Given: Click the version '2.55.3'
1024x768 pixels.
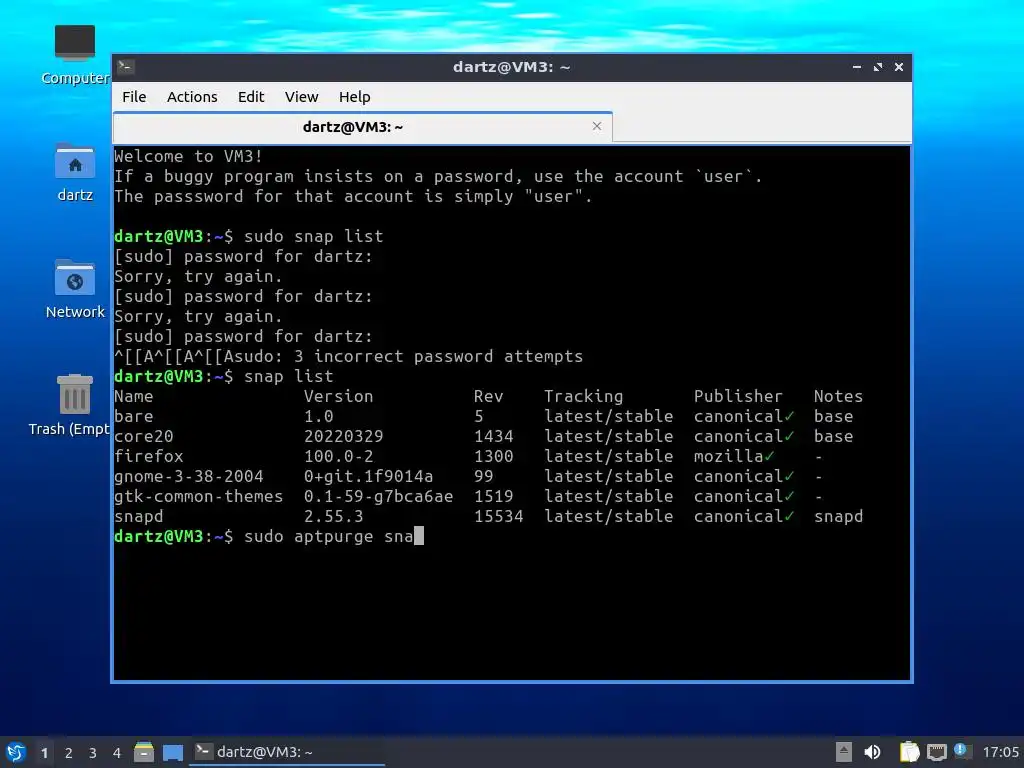Looking at the screenshot, I should pyautogui.click(x=334, y=517).
